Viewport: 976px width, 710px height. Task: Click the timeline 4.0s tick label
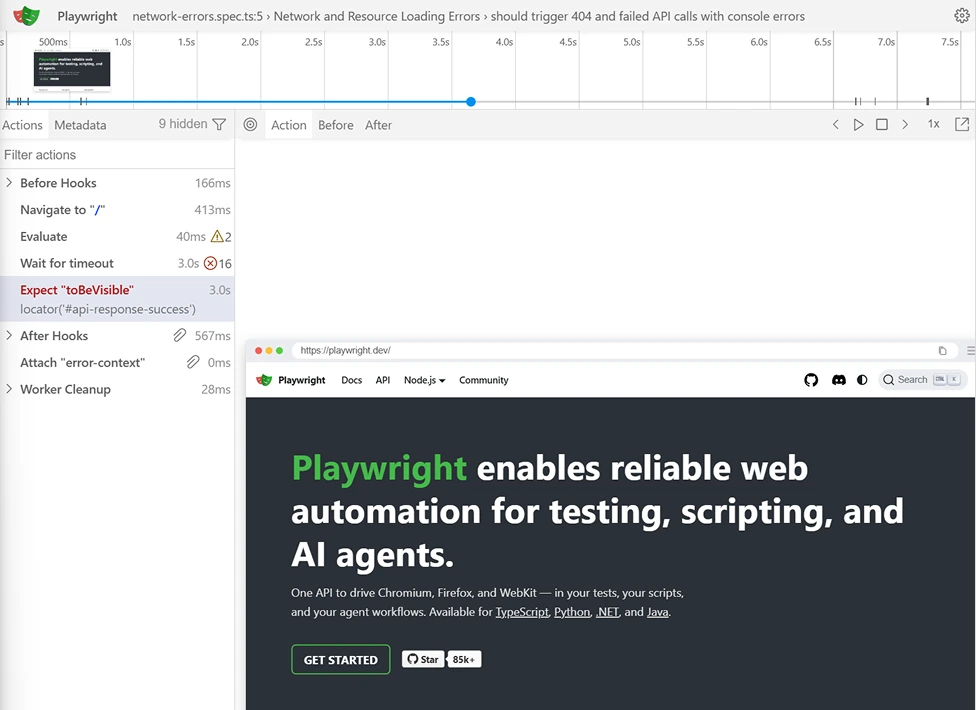tap(504, 42)
